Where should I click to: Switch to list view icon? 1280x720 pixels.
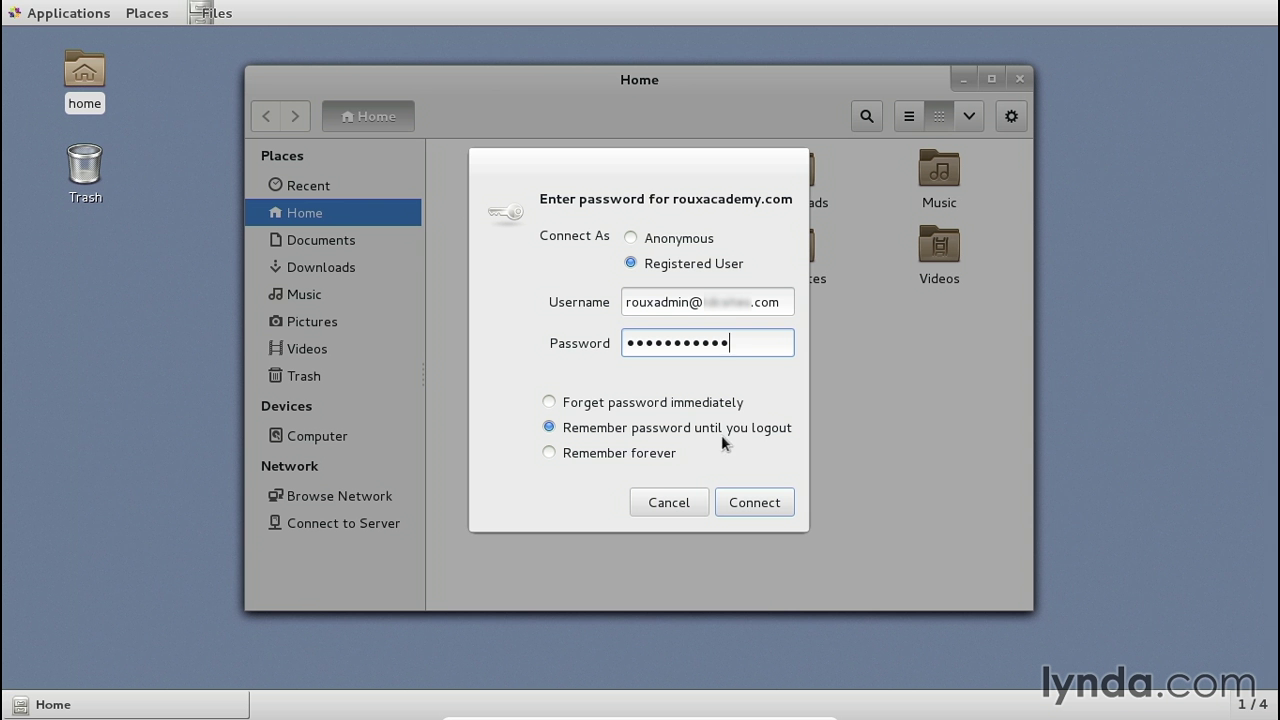[x=909, y=116]
